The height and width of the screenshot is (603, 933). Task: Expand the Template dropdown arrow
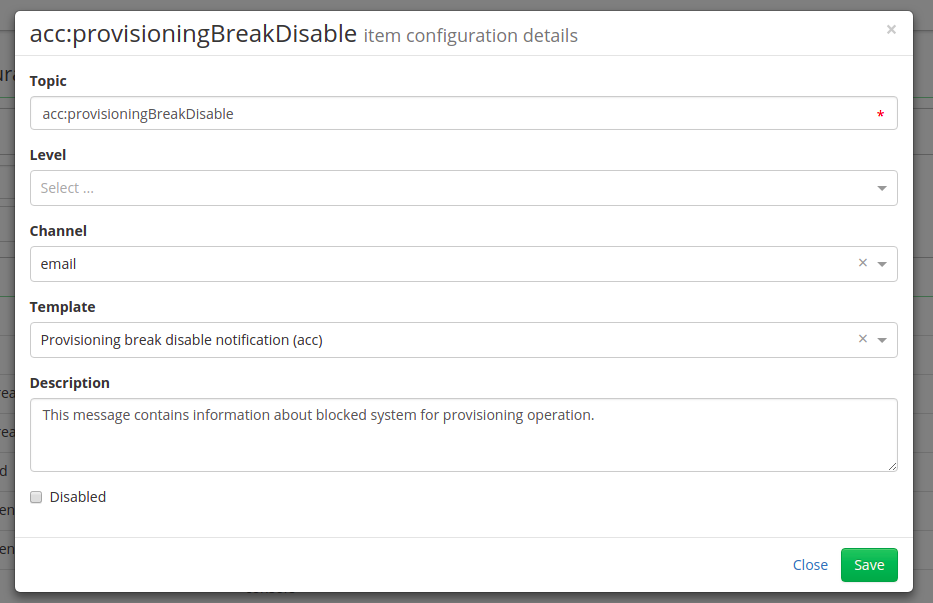pos(882,340)
